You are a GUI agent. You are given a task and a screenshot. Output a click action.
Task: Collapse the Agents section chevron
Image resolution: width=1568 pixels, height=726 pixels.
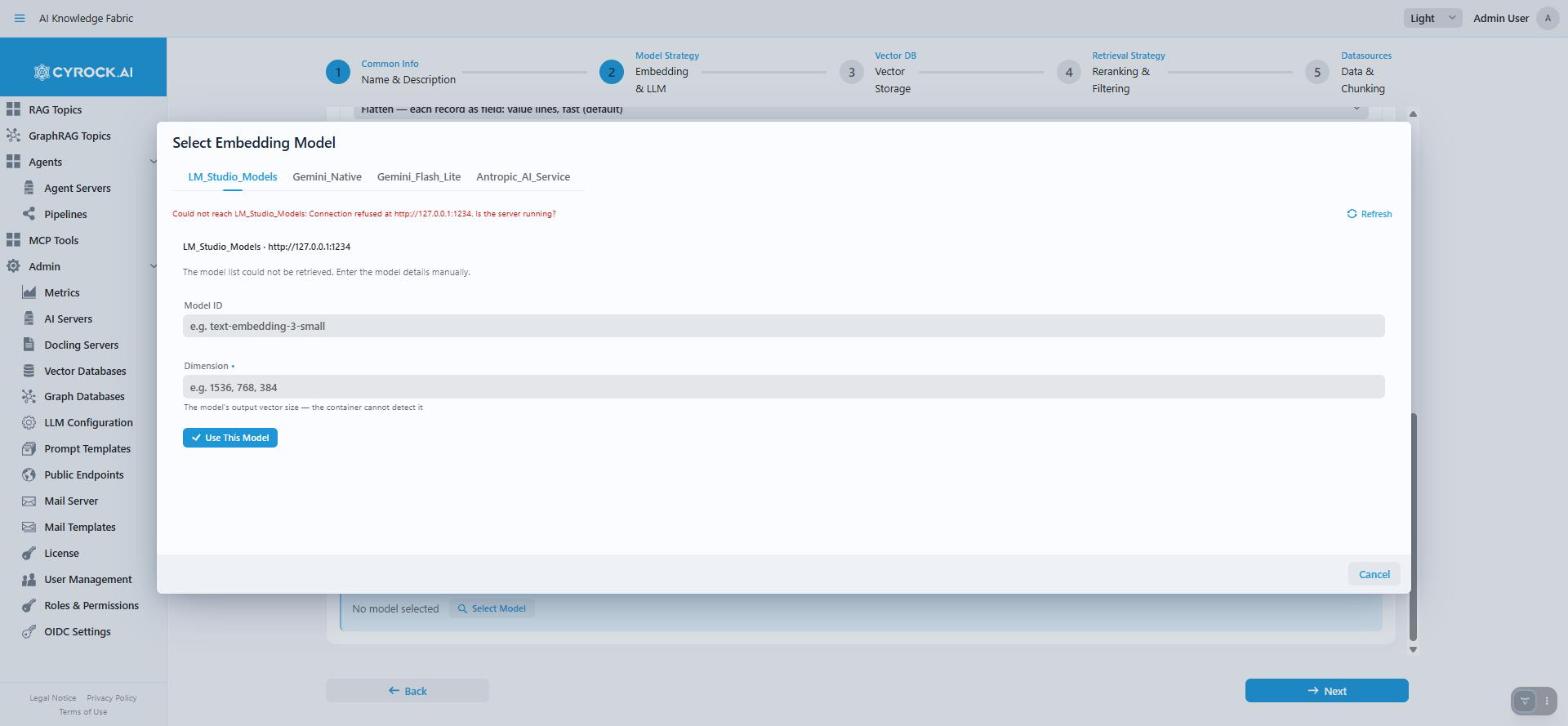[153, 162]
